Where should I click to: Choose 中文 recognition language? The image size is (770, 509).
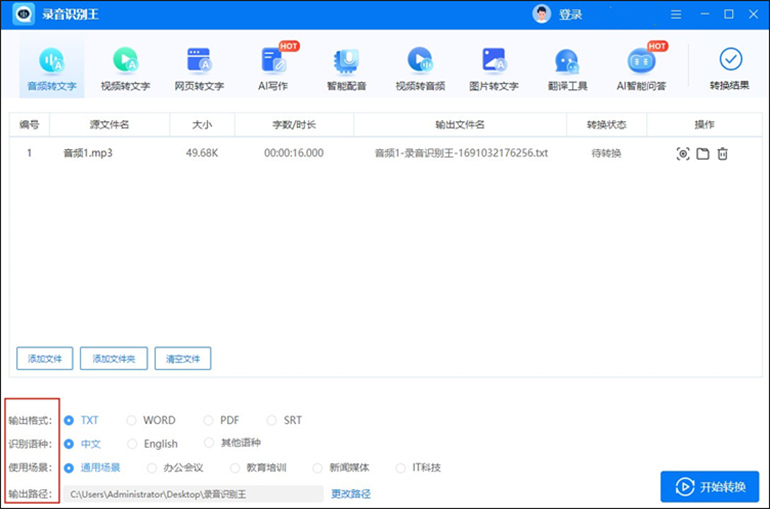point(82,444)
